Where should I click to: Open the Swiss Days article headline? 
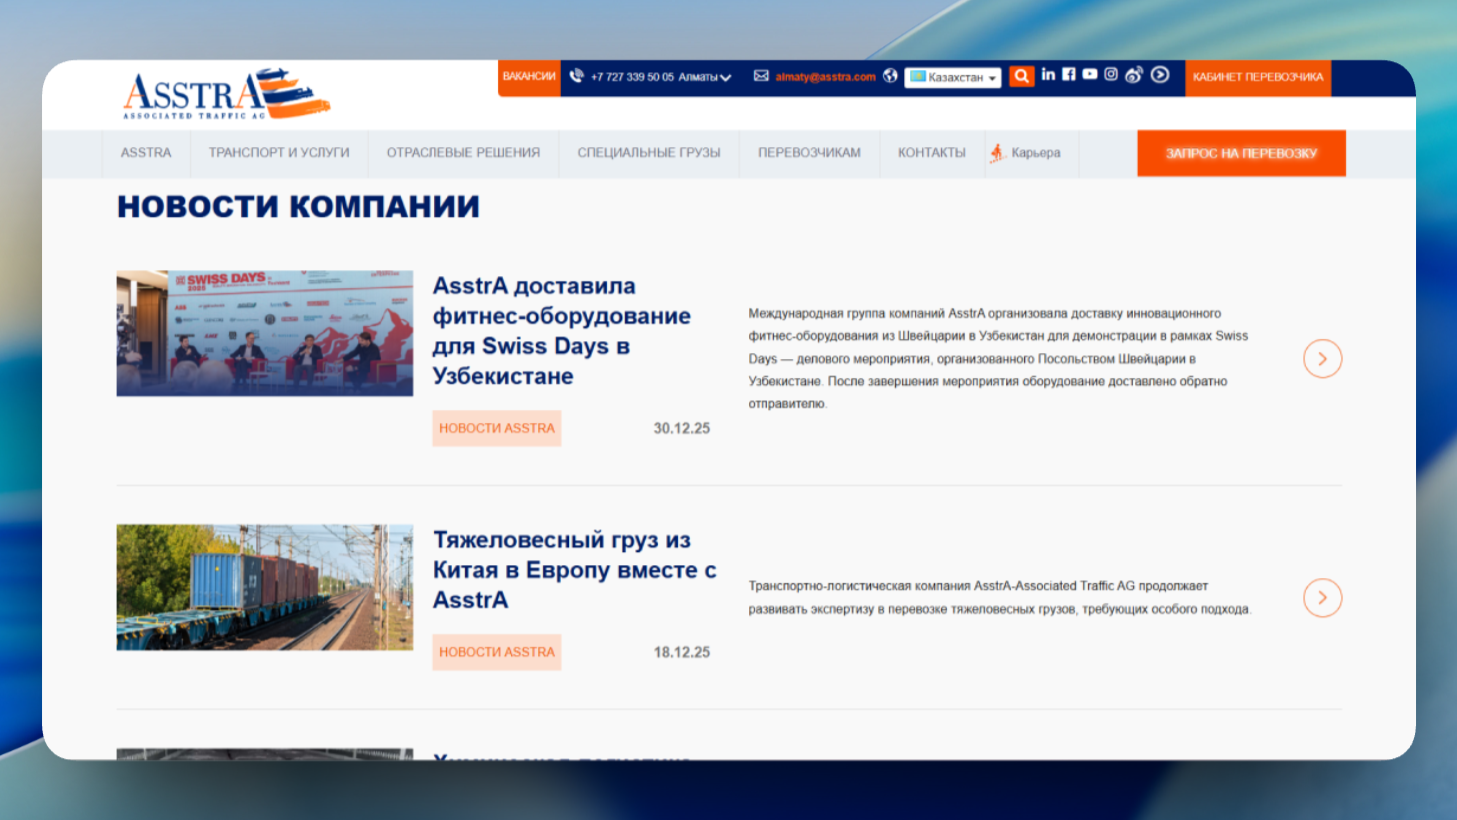[561, 331]
